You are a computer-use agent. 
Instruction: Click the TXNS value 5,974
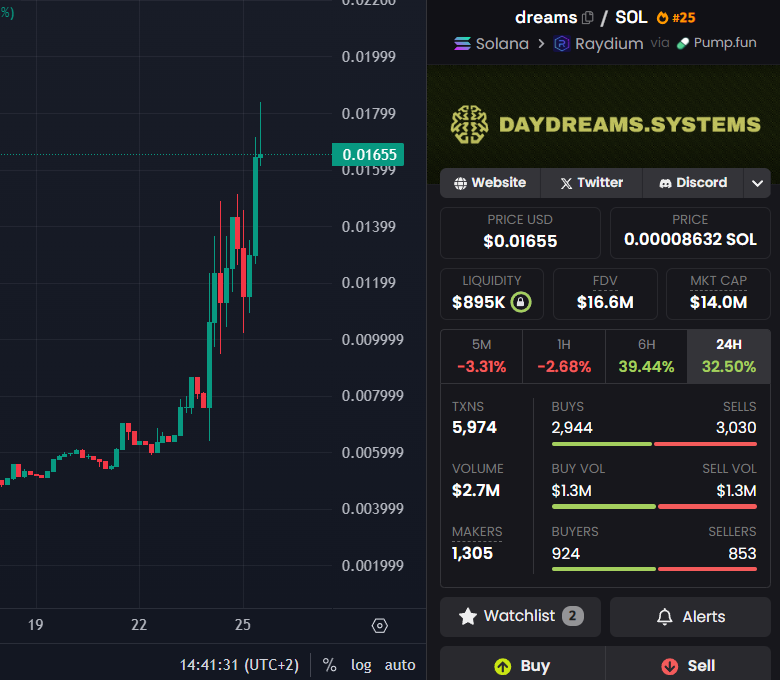click(474, 427)
